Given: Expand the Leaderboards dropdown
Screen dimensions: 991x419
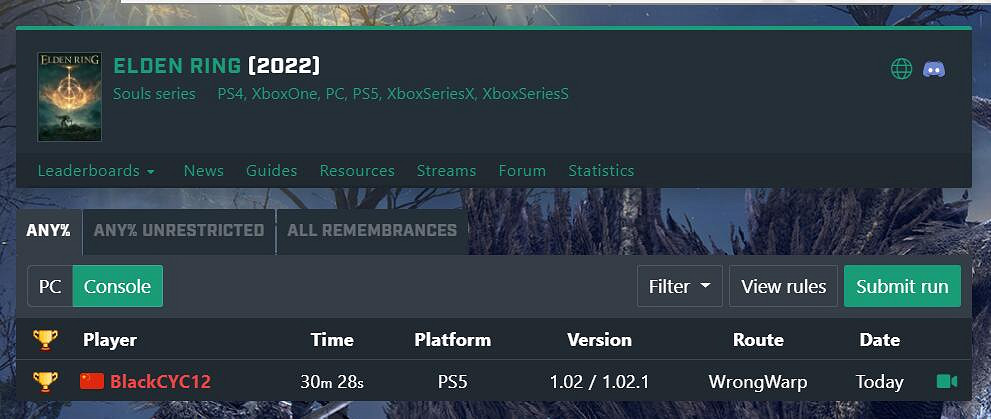Looking at the screenshot, I should 96,171.
